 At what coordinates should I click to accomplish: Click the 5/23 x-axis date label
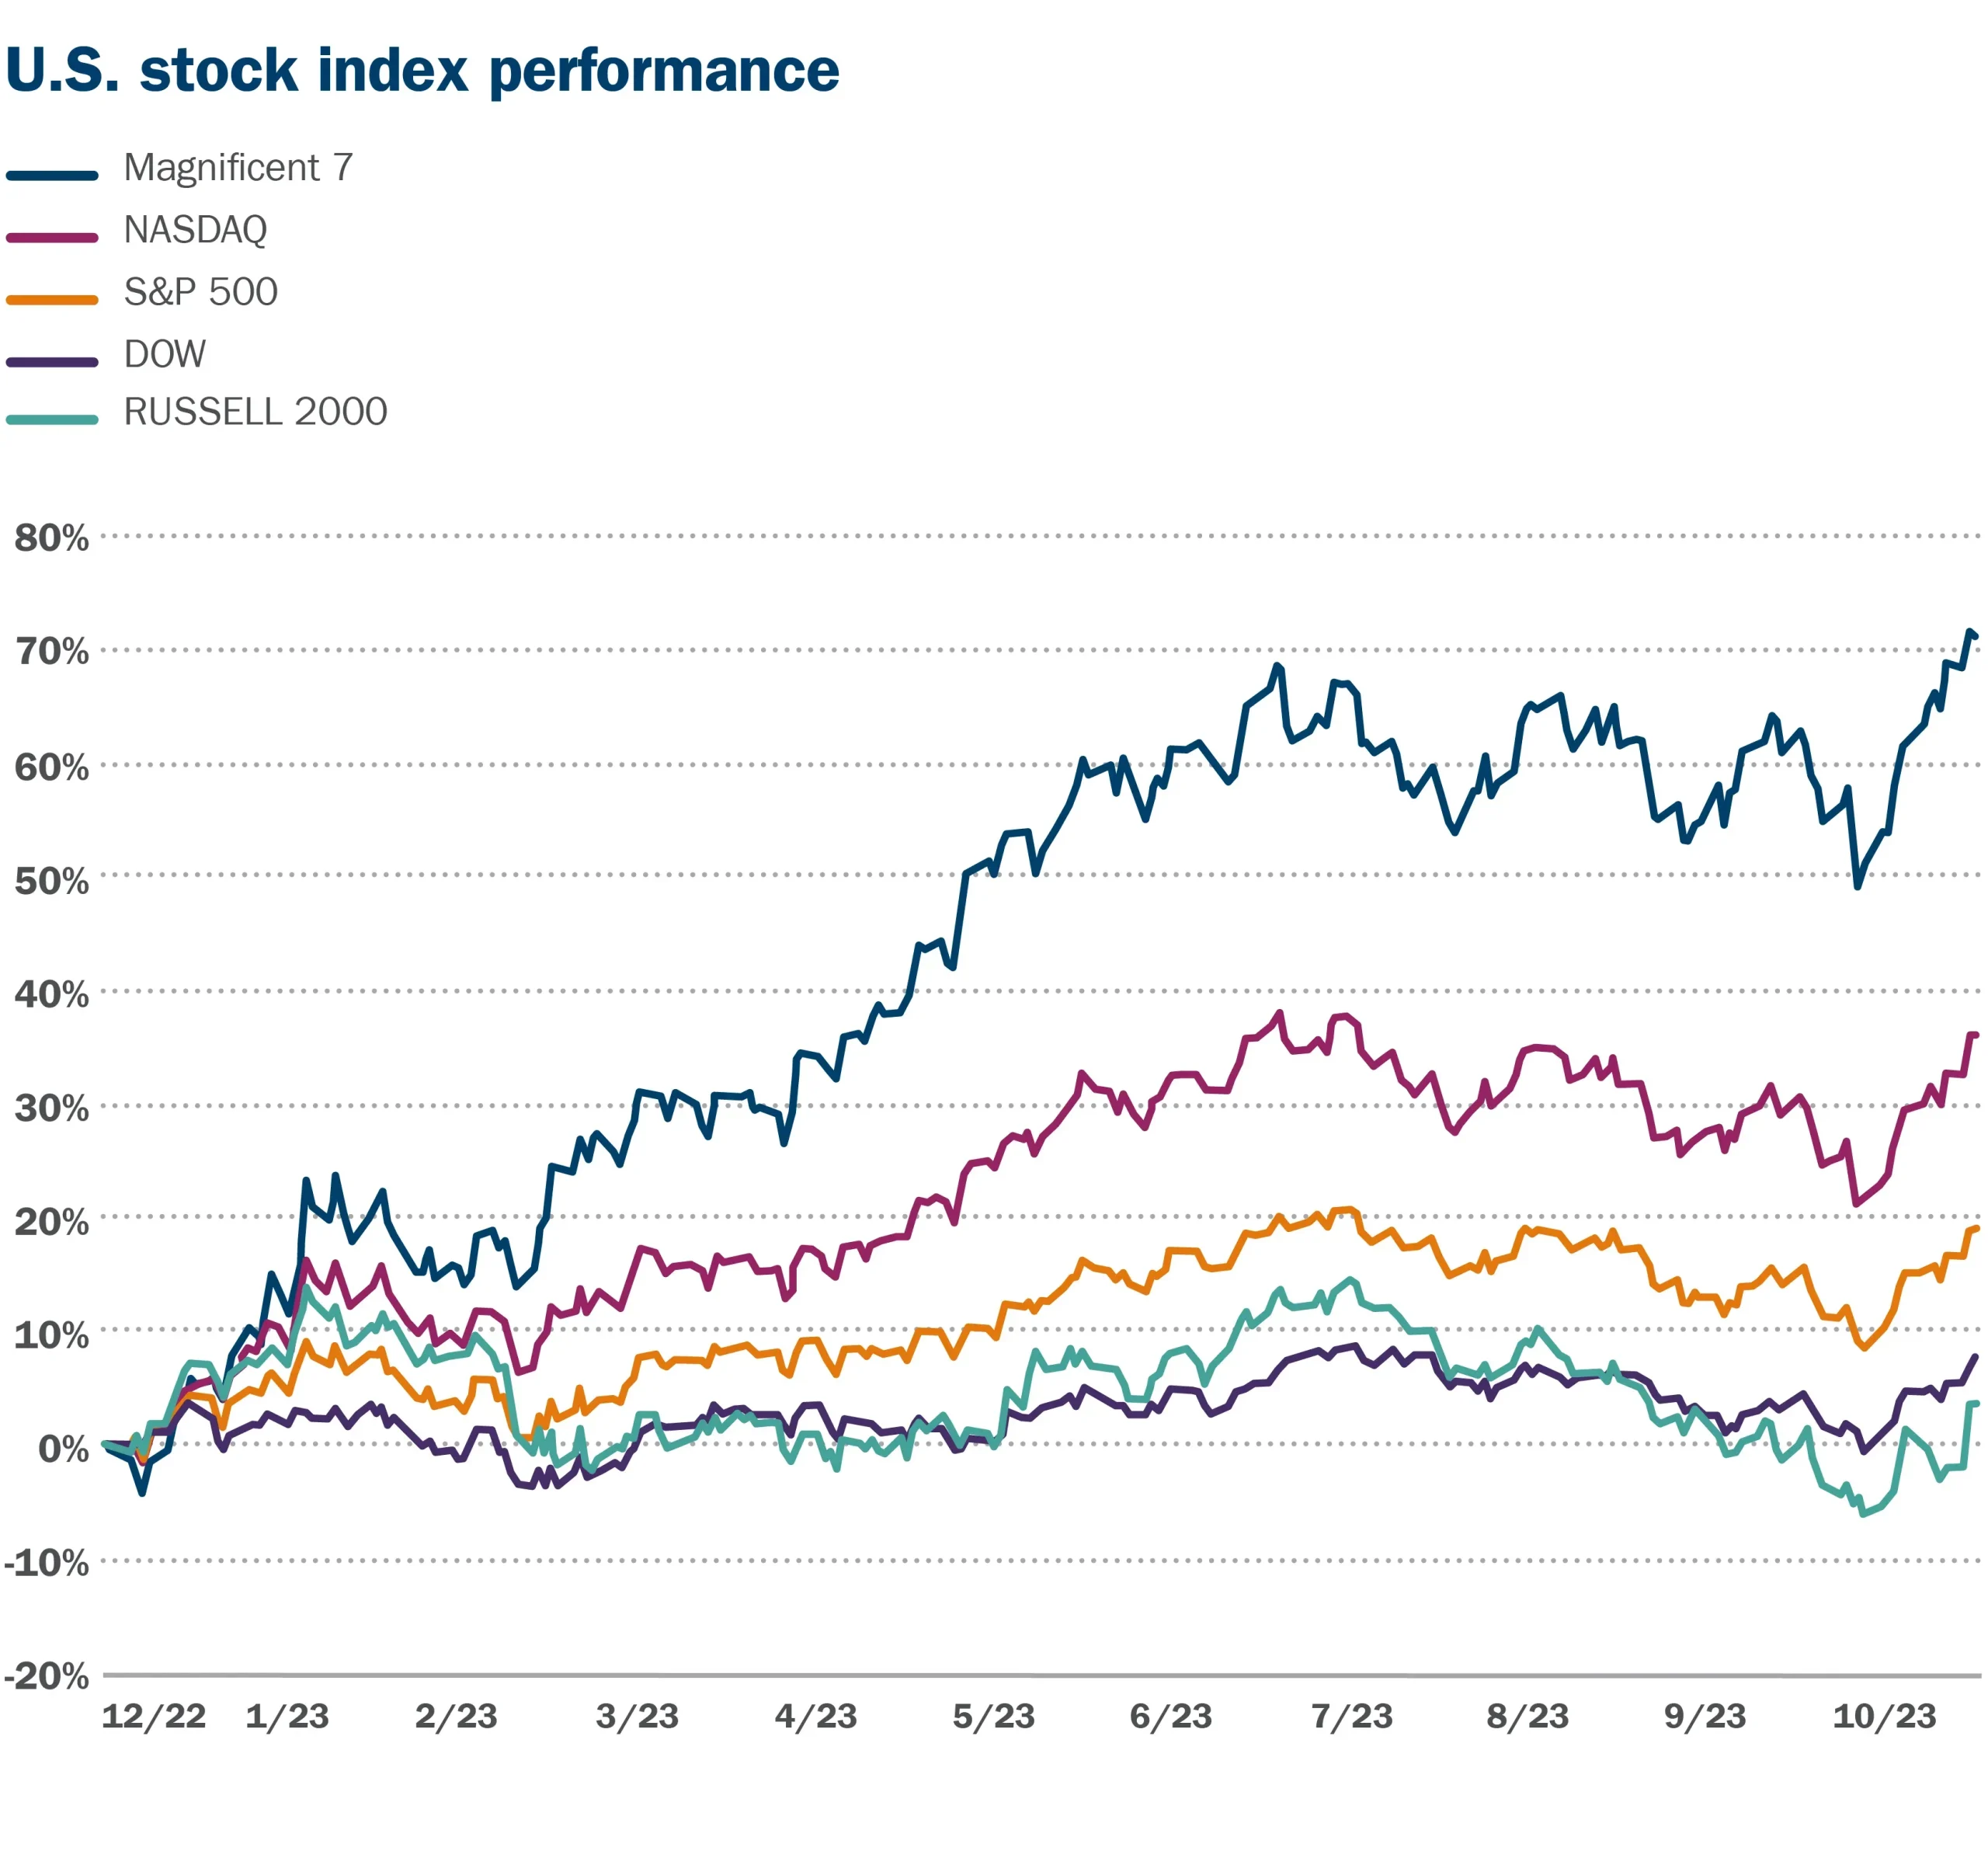(994, 1717)
